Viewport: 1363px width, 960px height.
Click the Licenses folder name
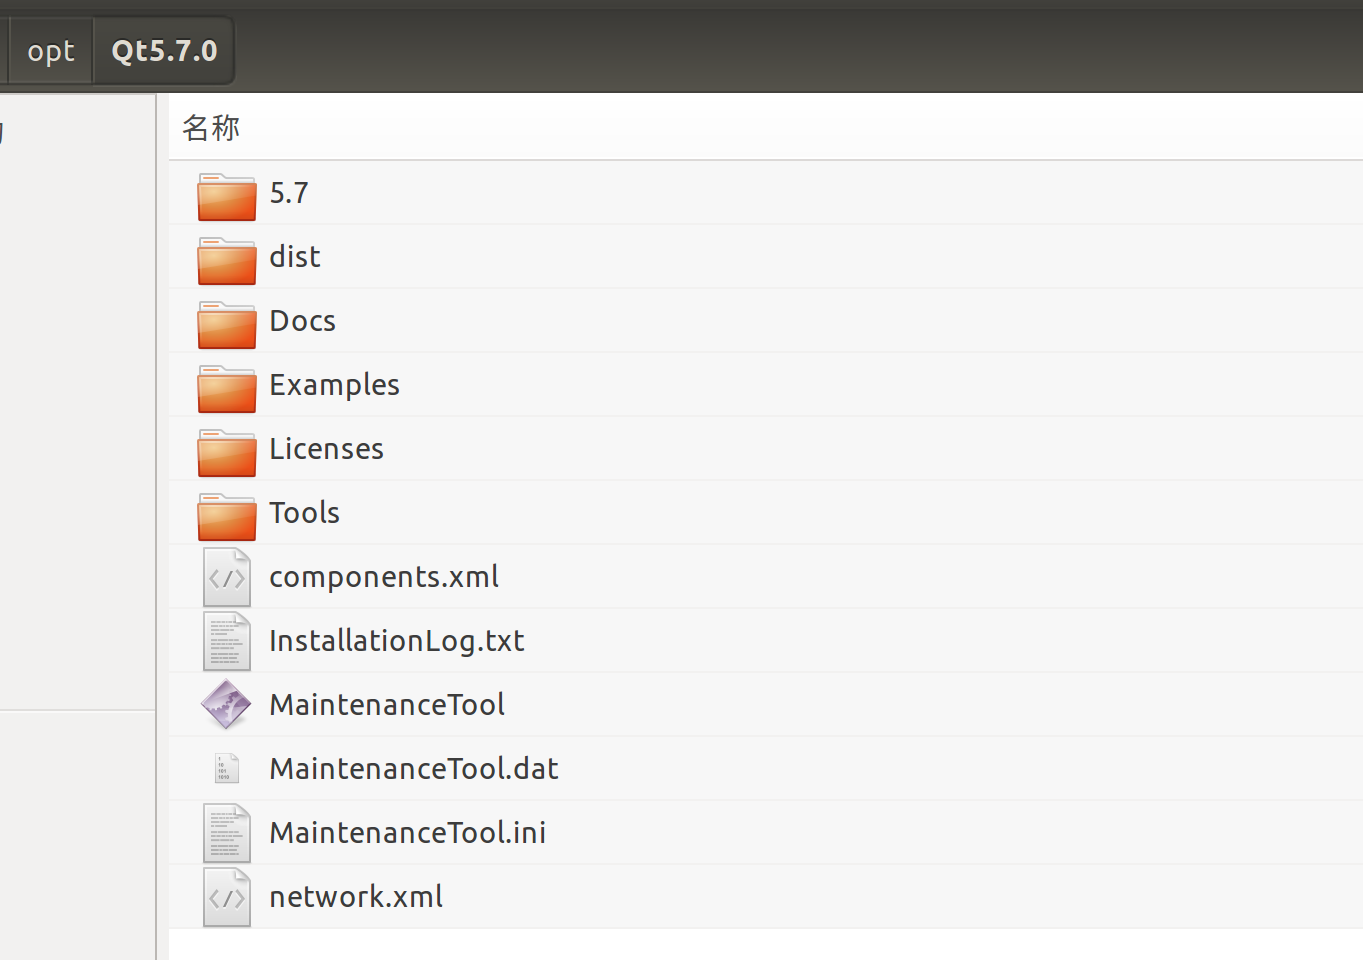(x=327, y=448)
